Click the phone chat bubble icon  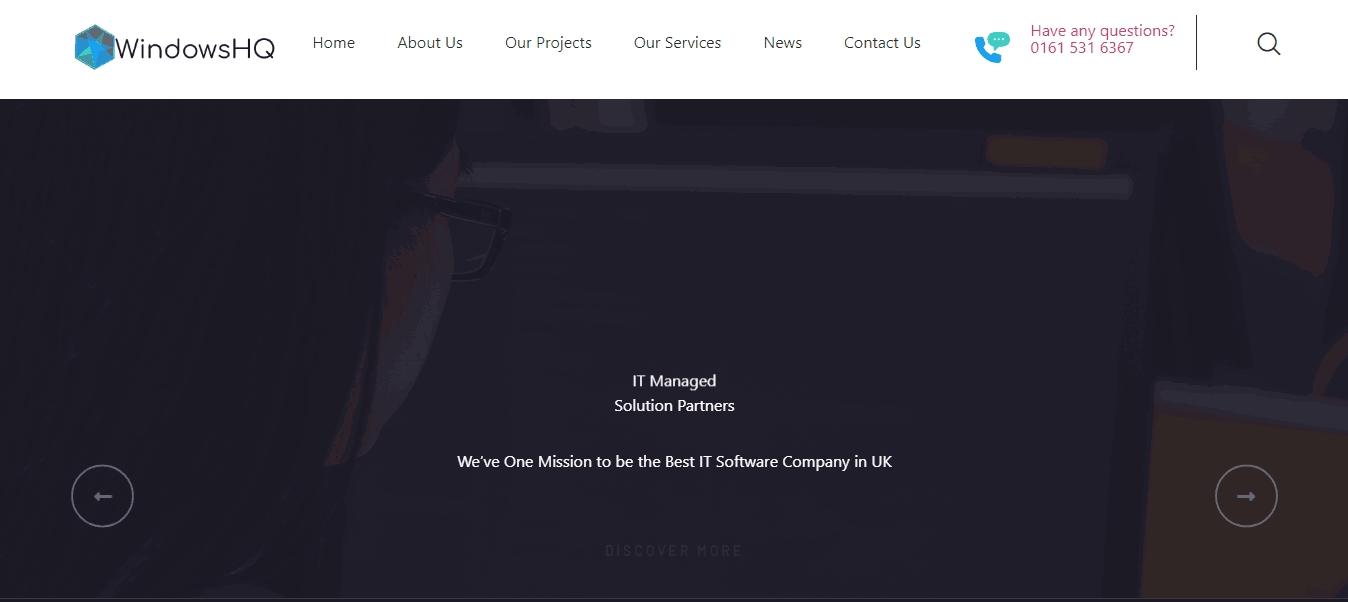point(992,47)
